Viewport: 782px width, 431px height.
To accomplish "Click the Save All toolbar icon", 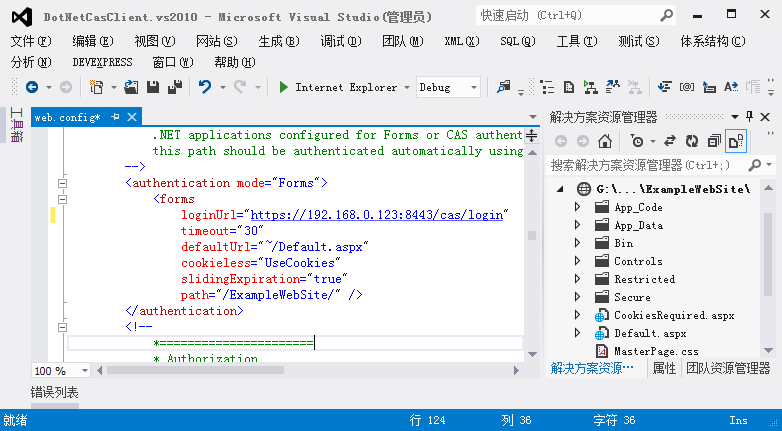I will pyautogui.click(x=174, y=88).
